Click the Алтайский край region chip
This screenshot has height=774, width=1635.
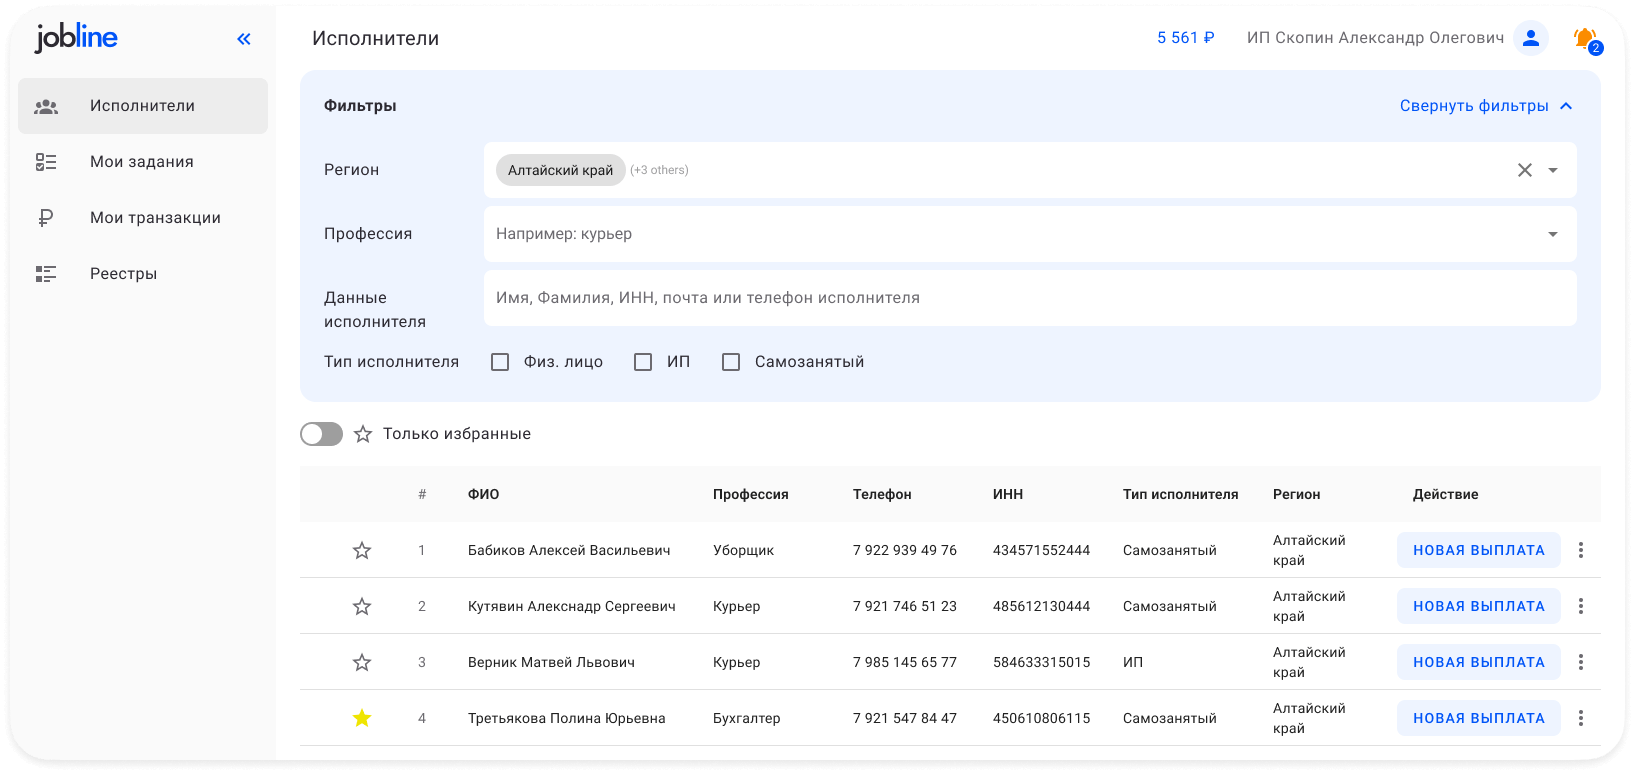561,170
